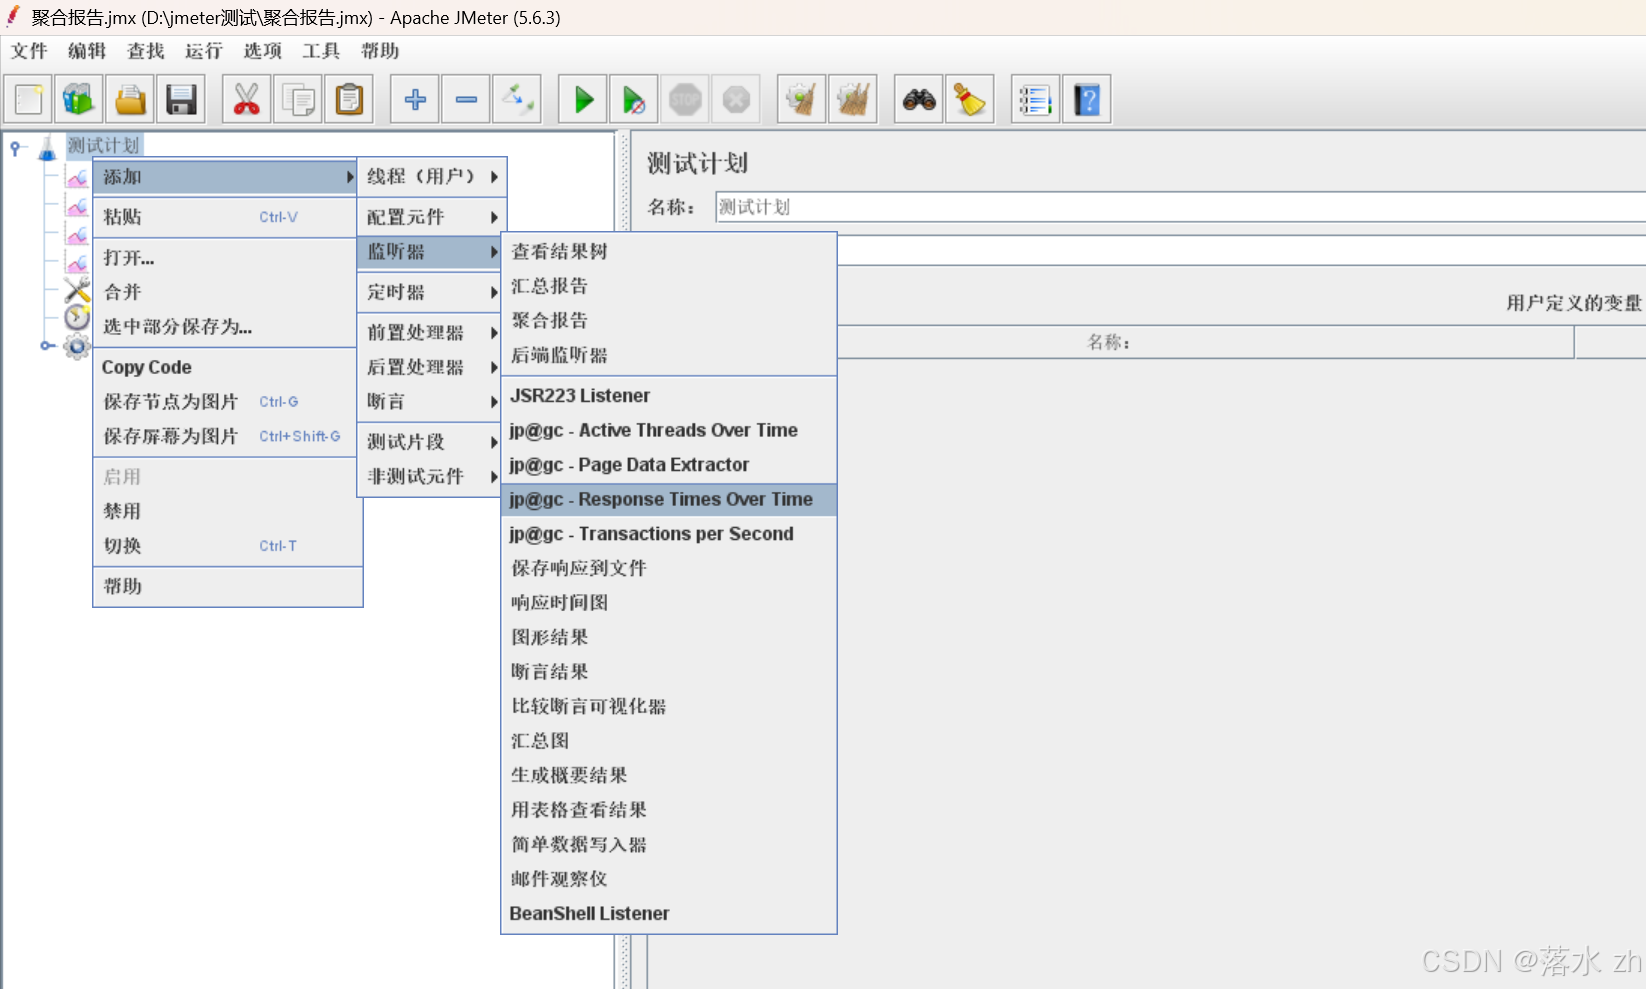Open Function Helper list icon
This screenshot has height=989, width=1646.
tap(1036, 99)
